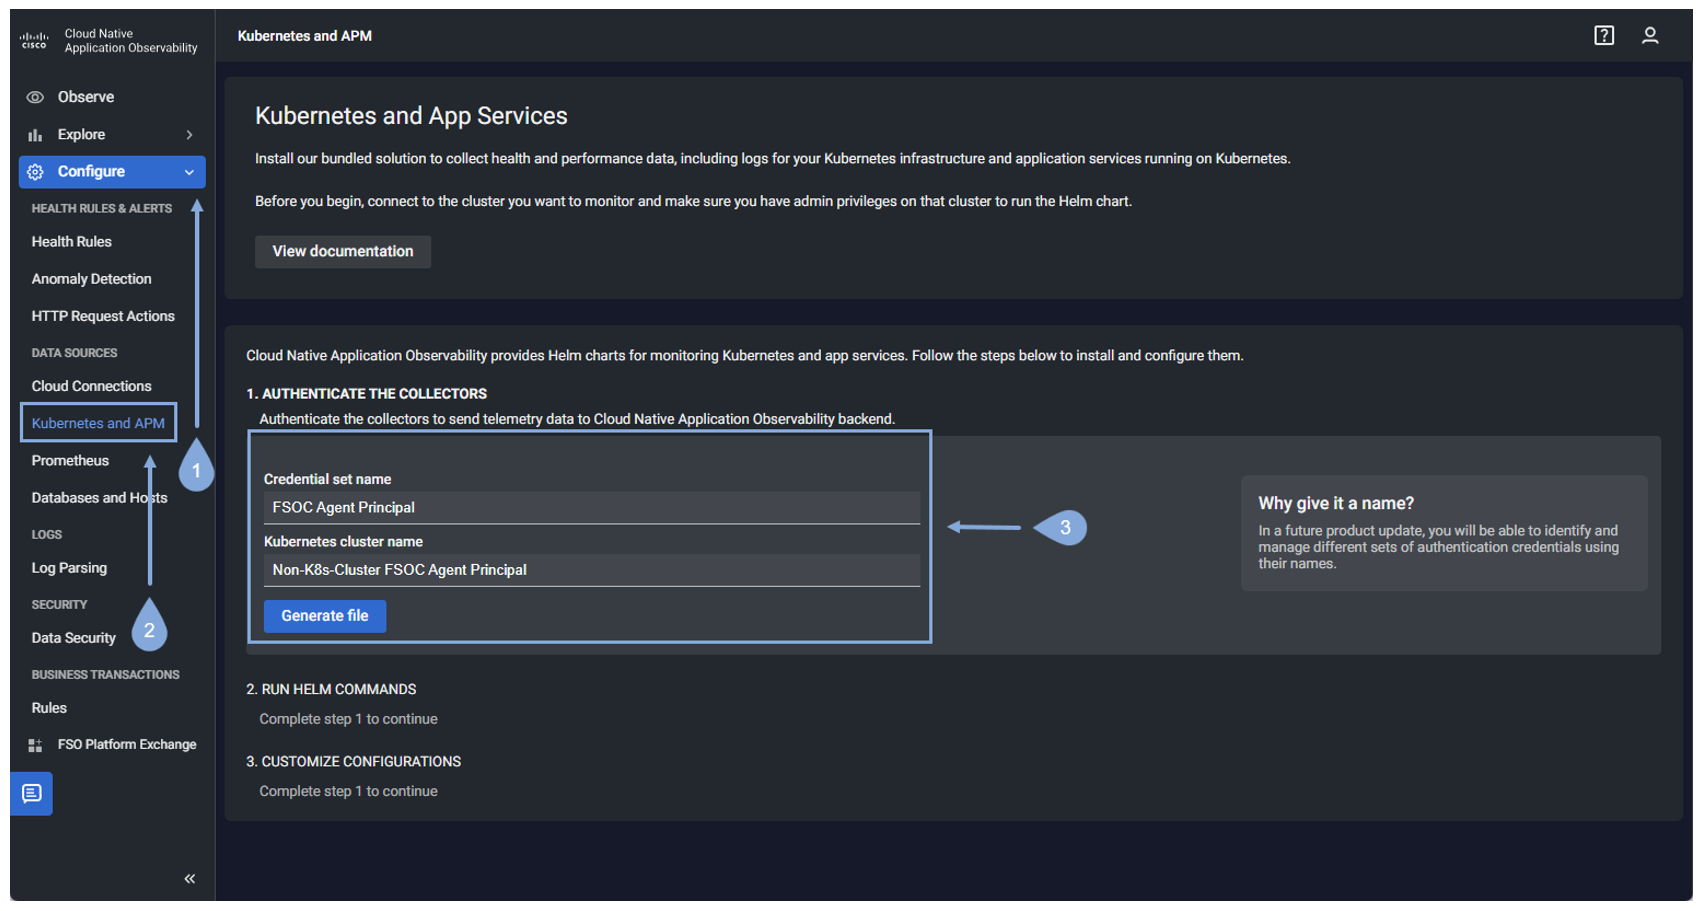
Task: Select Kubernetes and APM menu item
Action: click(x=98, y=423)
